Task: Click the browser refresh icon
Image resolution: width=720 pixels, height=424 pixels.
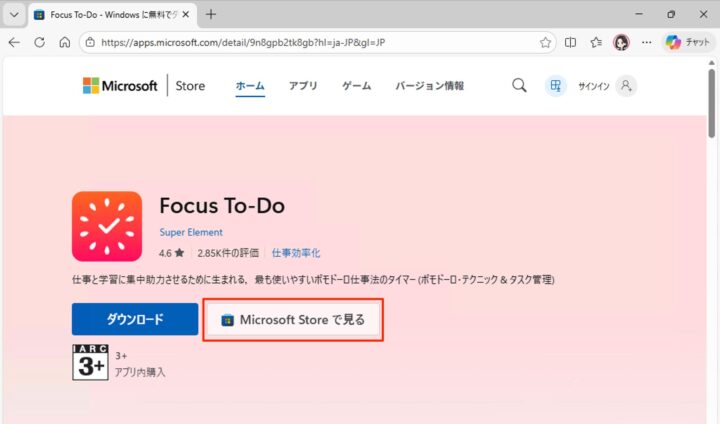Action: tap(40, 43)
